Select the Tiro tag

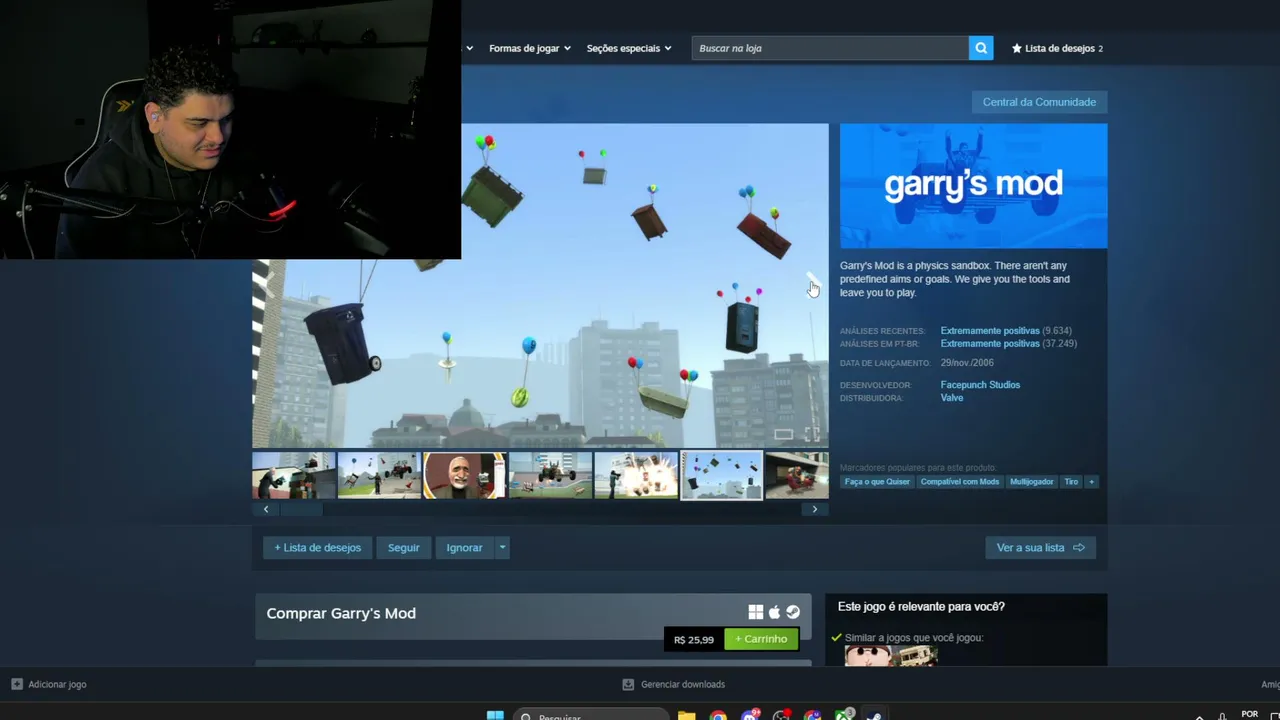(1071, 482)
